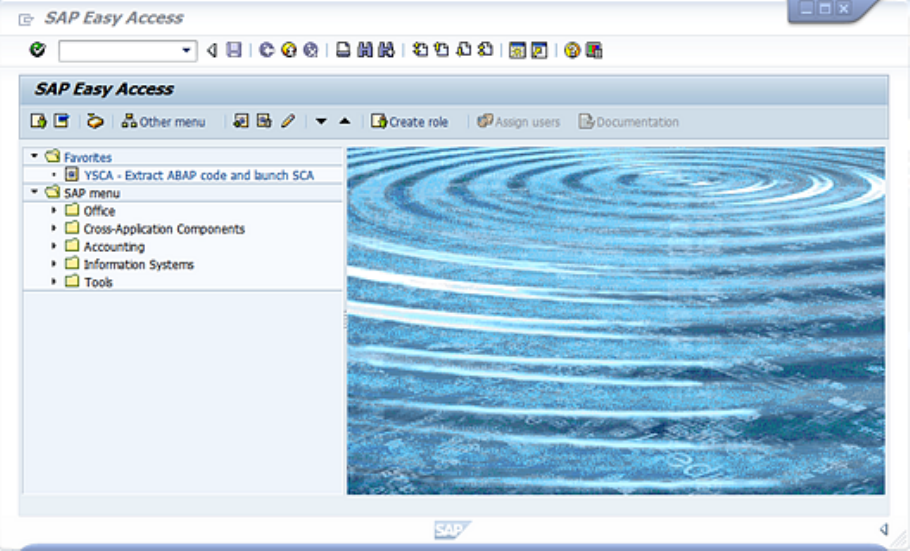Minimize the SAP Easy Access window
Viewport: 910px width, 551px height.
tap(806, 9)
